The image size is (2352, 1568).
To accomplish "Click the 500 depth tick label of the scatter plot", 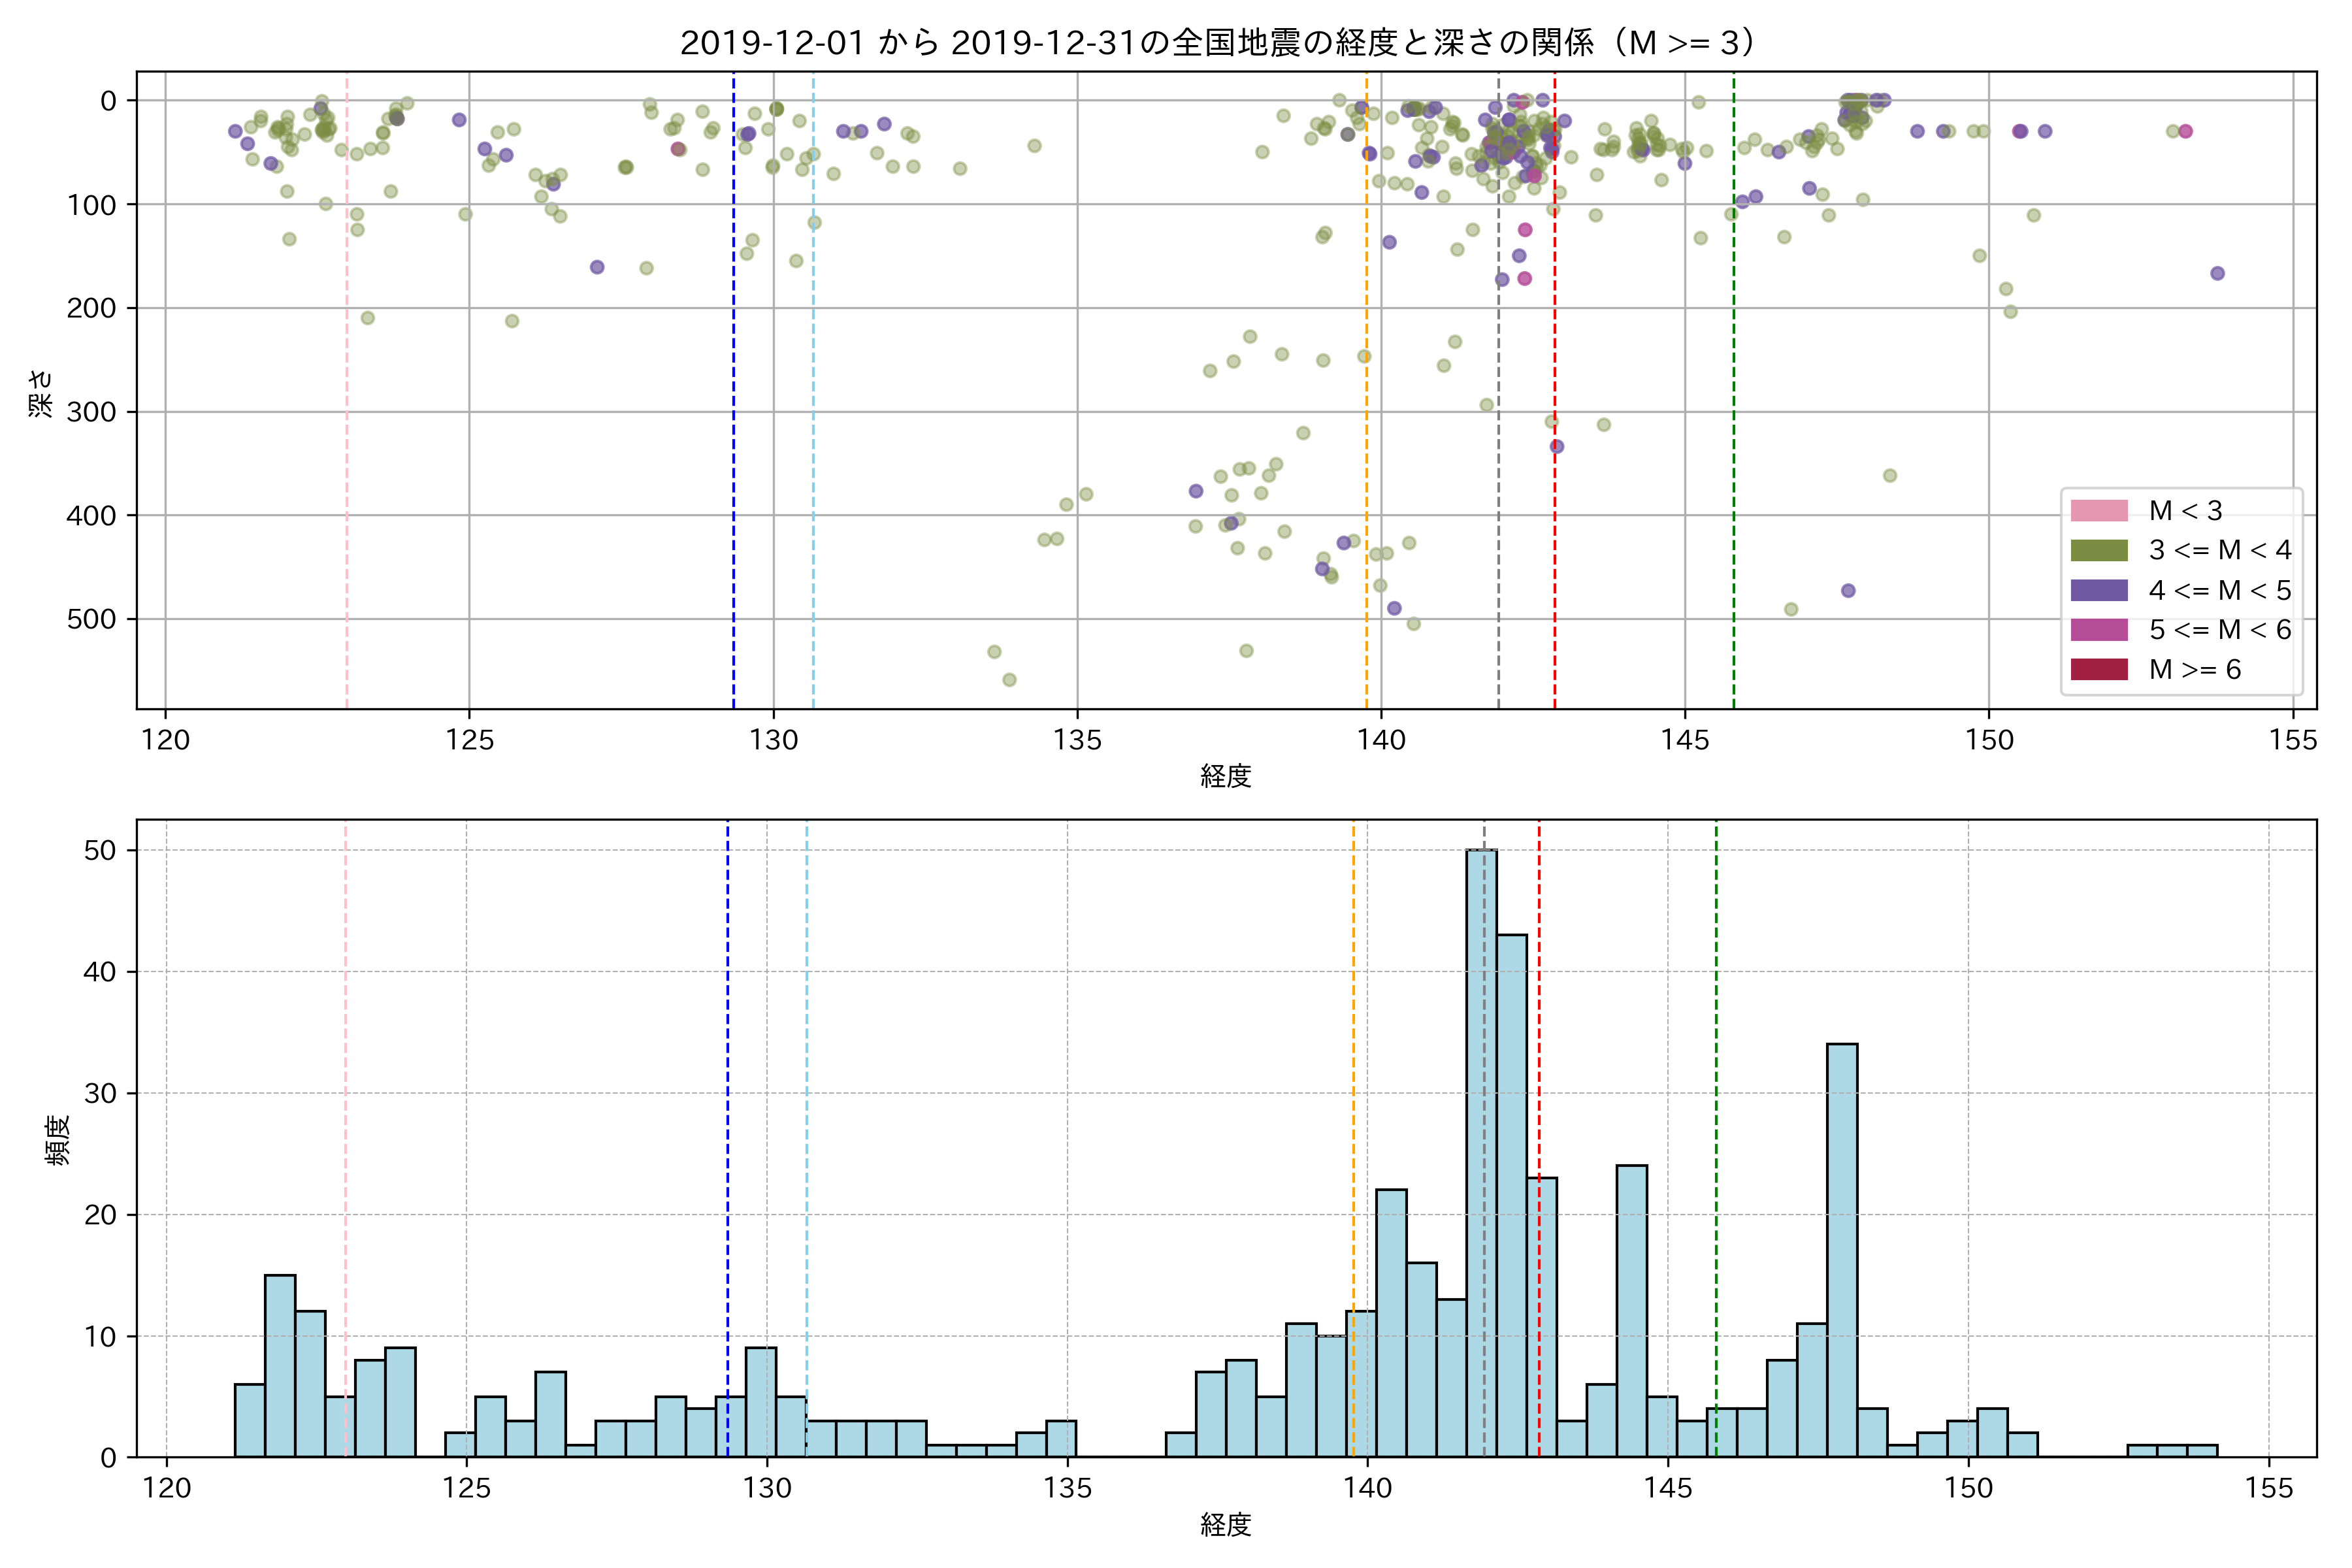I will tap(91, 620).
